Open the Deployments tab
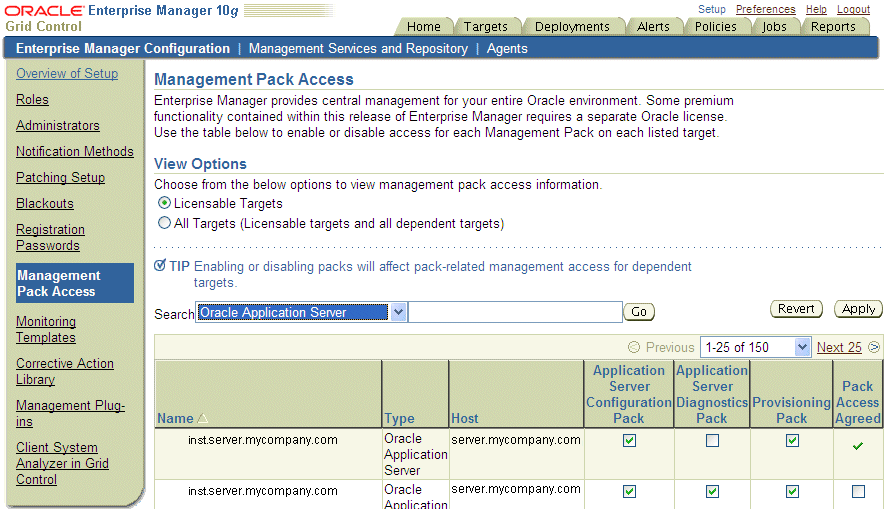The height and width of the screenshot is (509, 887). [572, 27]
